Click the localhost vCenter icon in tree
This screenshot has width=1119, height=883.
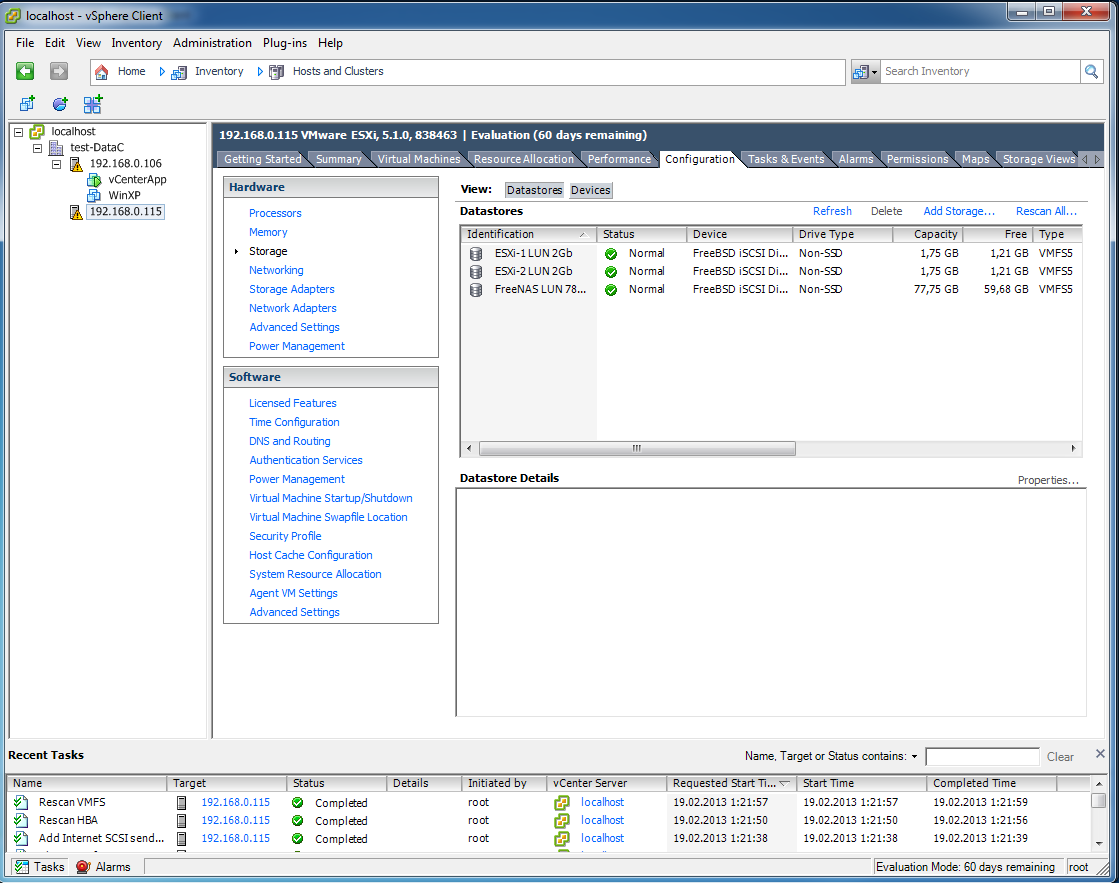(x=37, y=131)
